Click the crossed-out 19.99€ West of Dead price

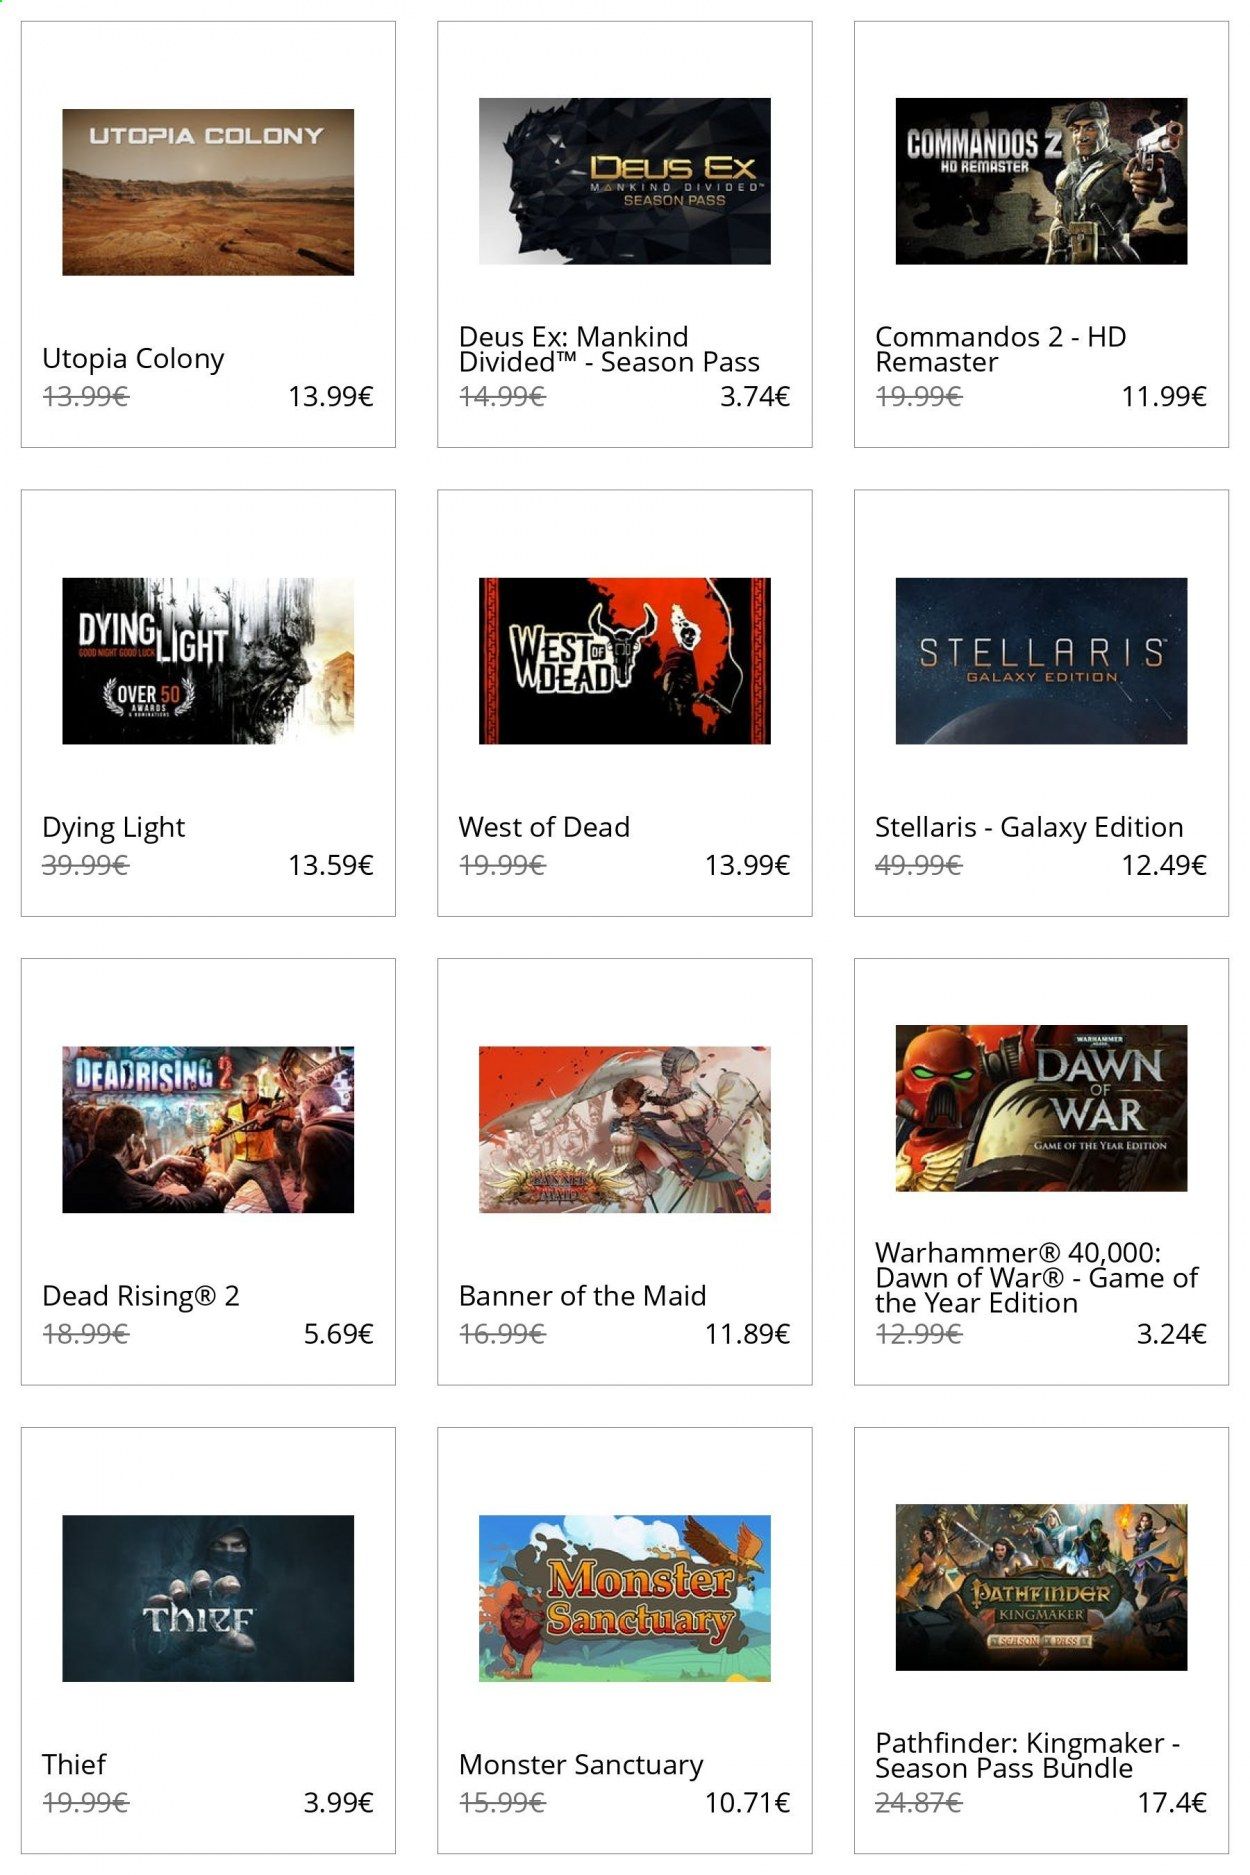[502, 865]
